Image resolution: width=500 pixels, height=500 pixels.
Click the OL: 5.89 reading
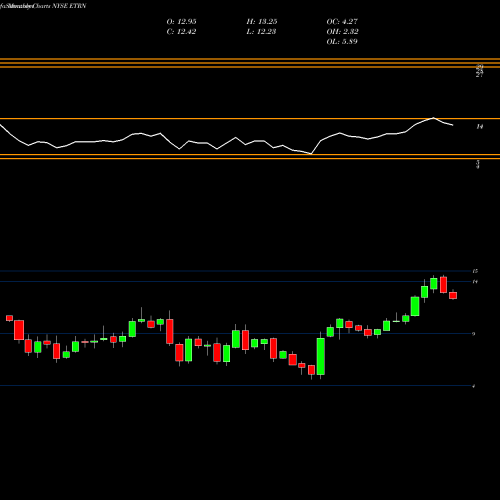pyautogui.click(x=342, y=42)
